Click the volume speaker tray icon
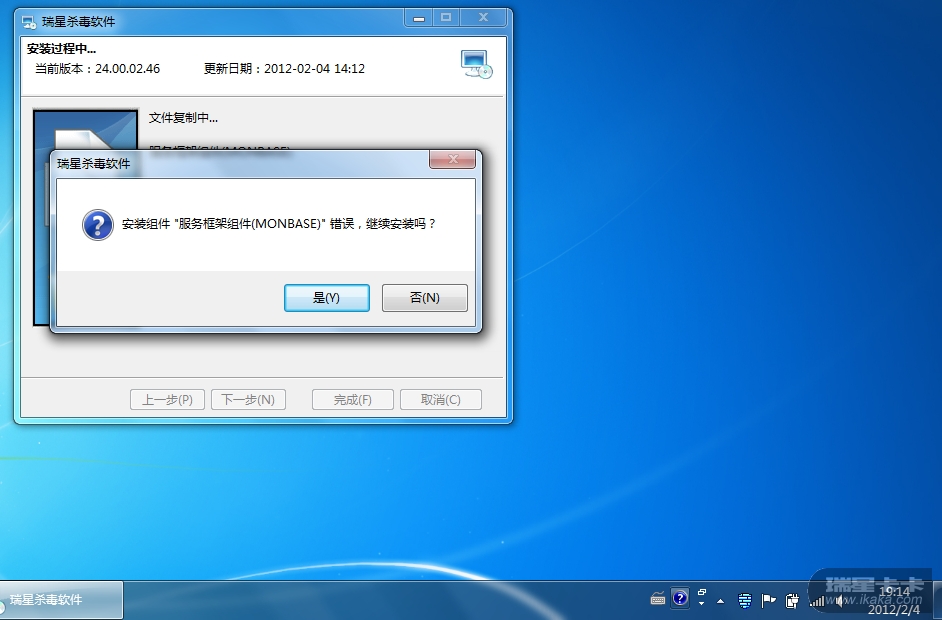Viewport: 942px width, 620px height. pos(840,600)
